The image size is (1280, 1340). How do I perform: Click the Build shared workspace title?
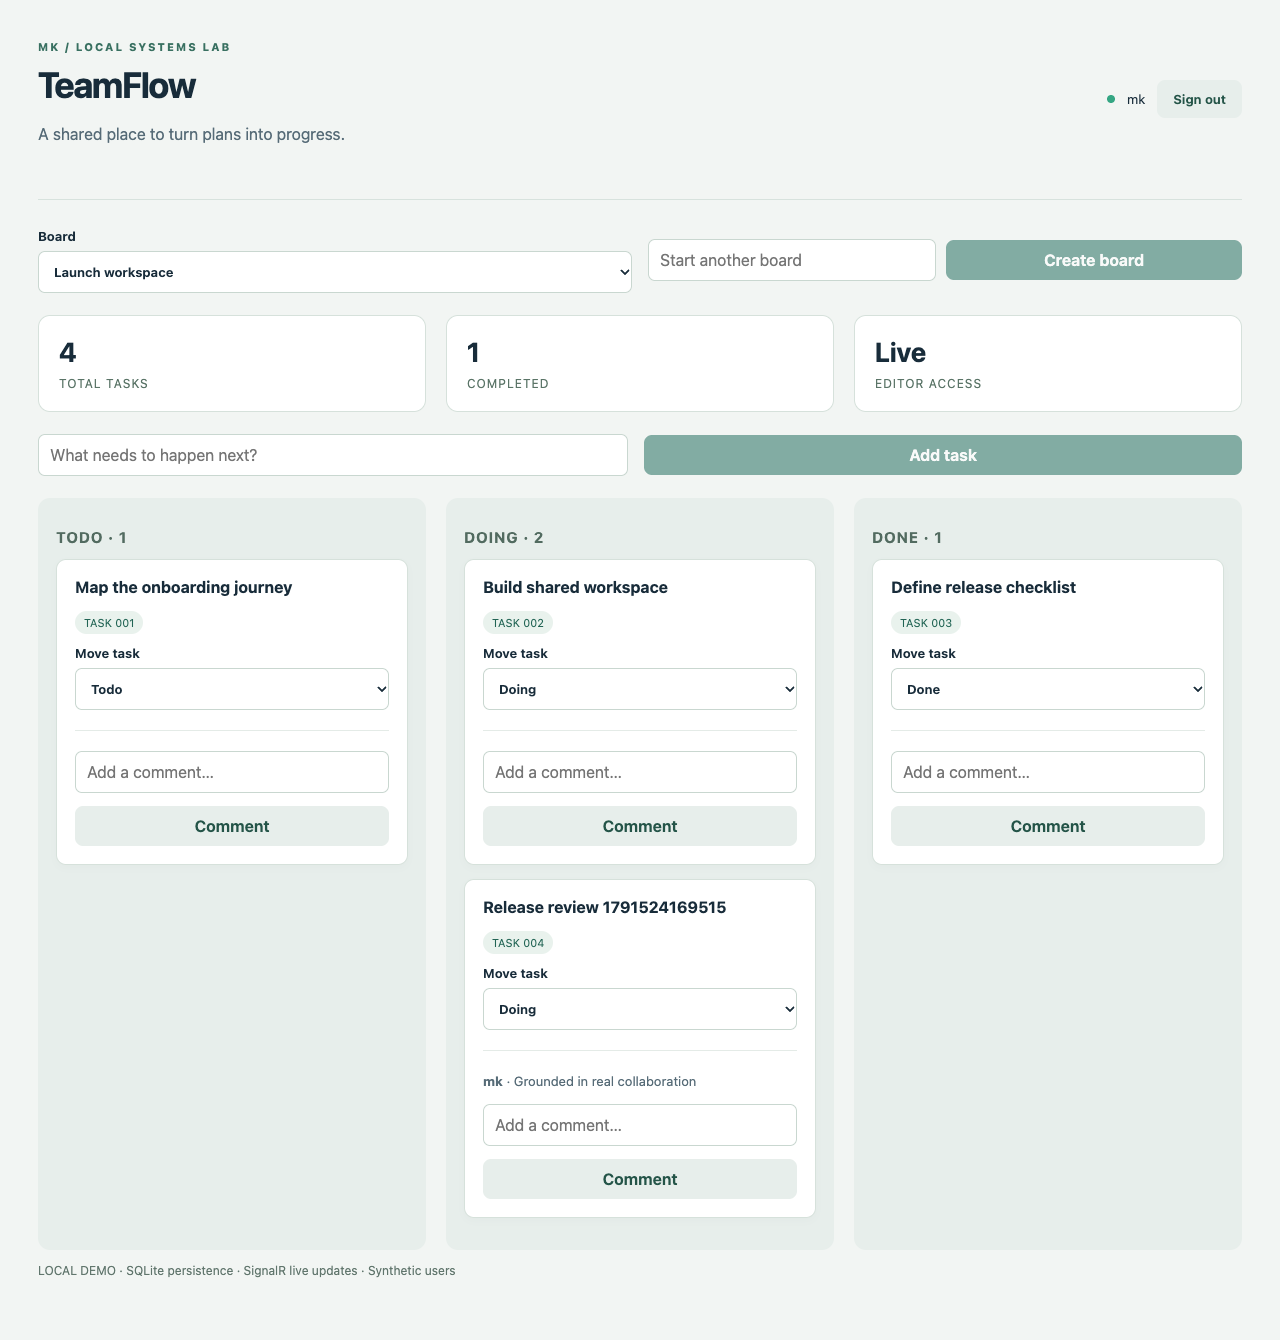pyautogui.click(x=575, y=587)
